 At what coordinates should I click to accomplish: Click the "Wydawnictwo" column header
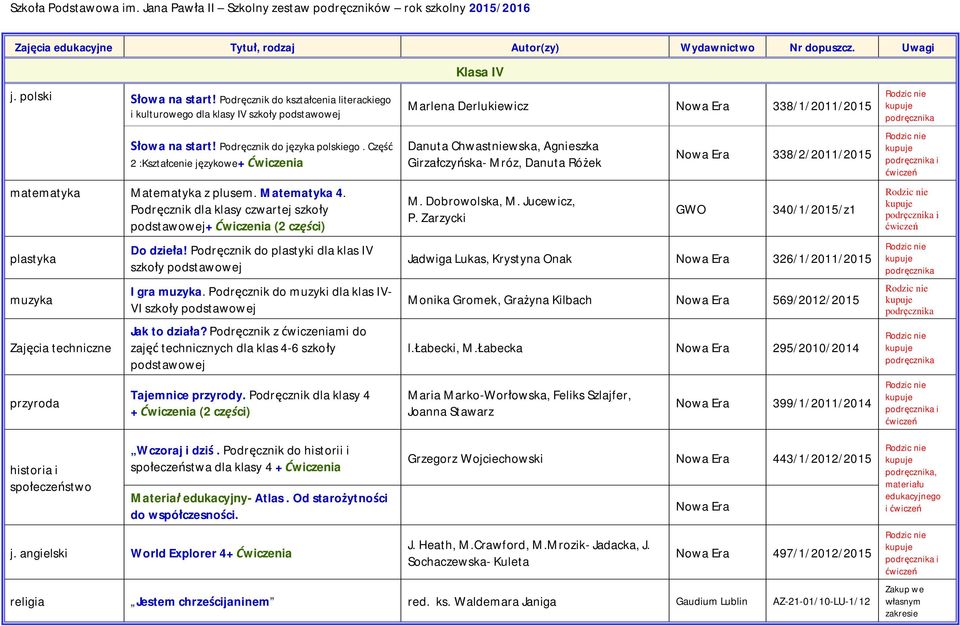717,48
